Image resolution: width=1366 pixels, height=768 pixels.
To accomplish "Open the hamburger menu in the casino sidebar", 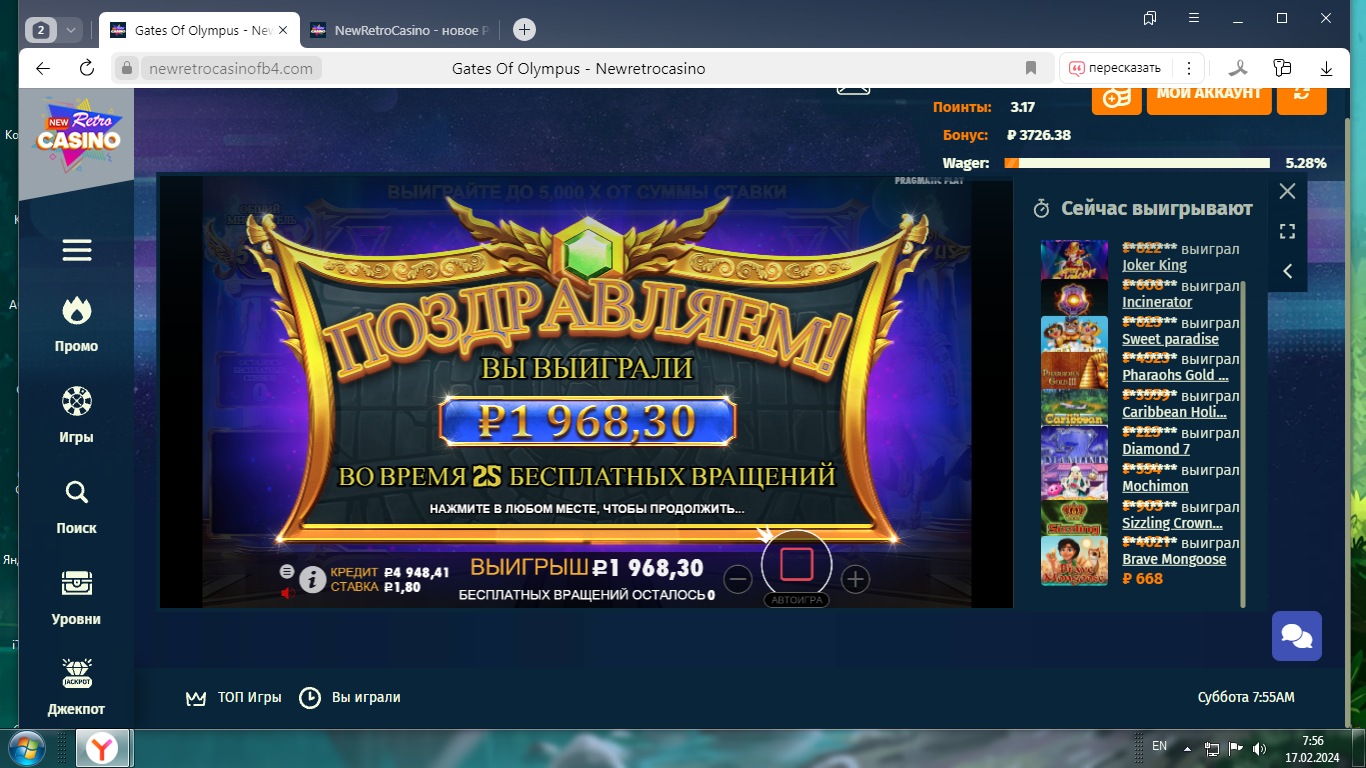I will [77, 250].
